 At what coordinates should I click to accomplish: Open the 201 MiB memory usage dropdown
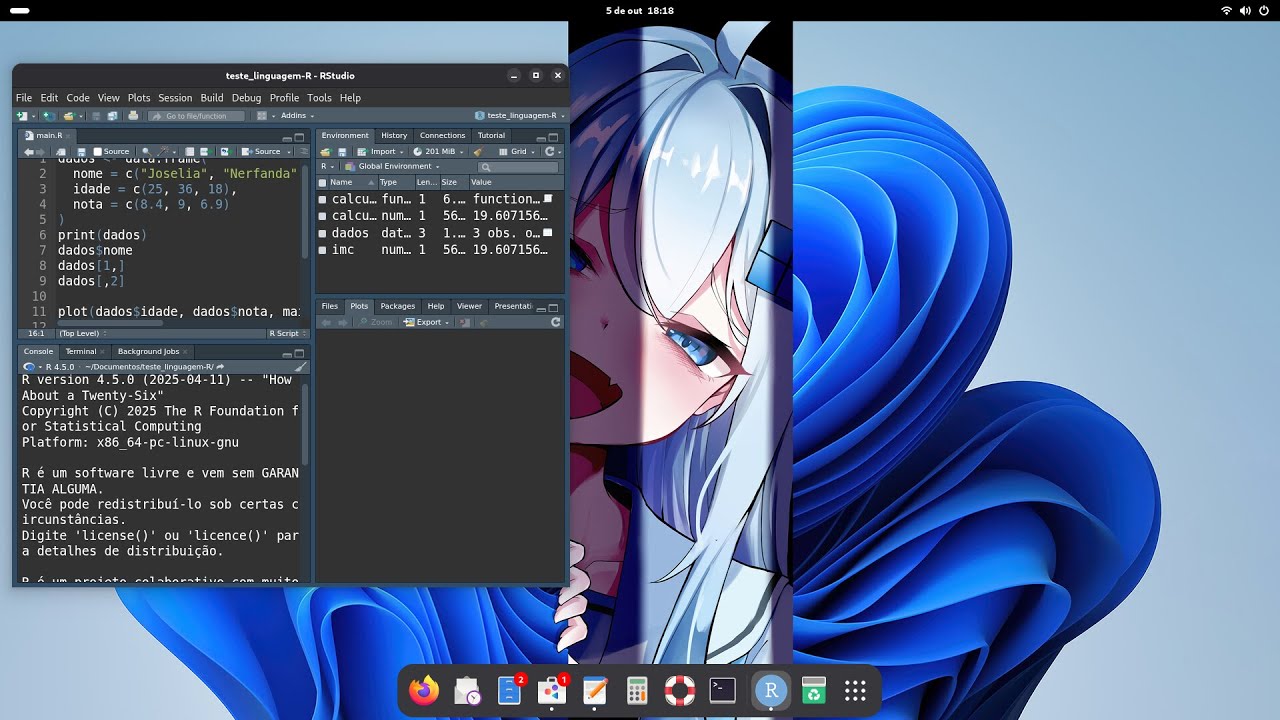[438, 152]
